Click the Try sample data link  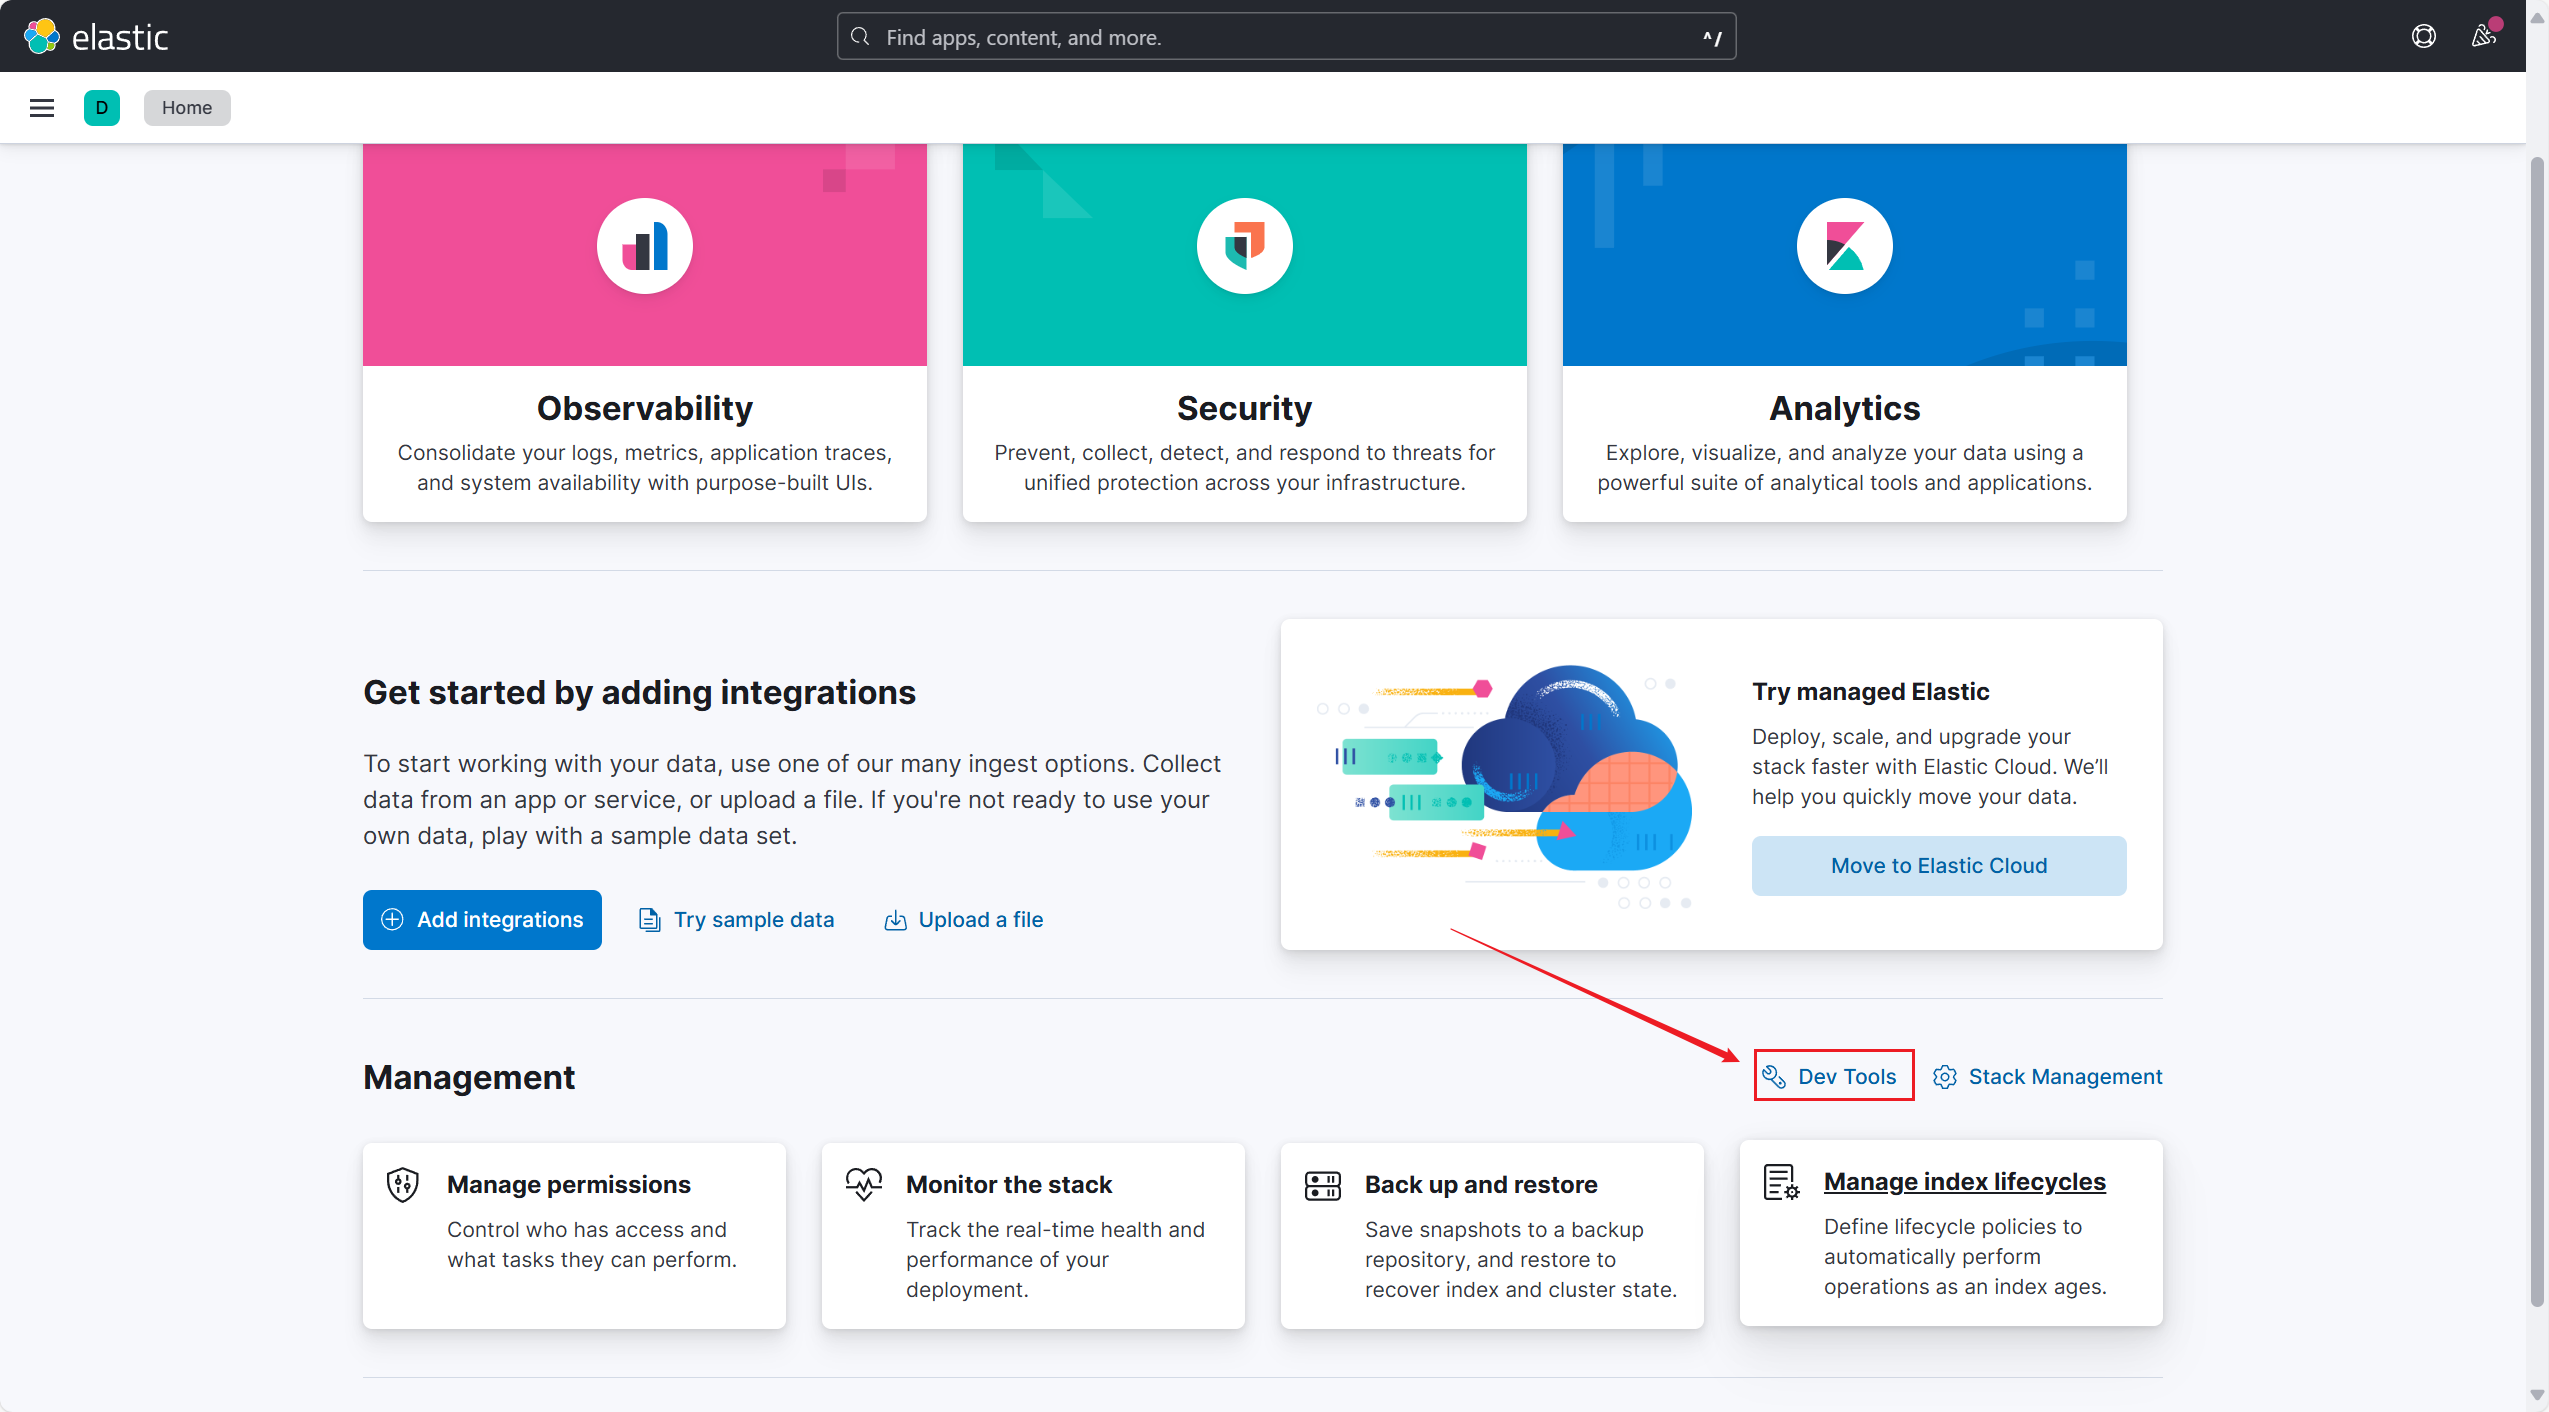[737, 919]
